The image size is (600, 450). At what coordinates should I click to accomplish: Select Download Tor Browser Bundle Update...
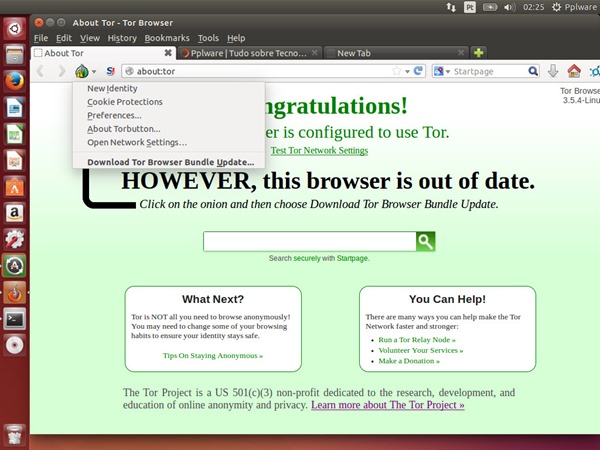click(169, 162)
